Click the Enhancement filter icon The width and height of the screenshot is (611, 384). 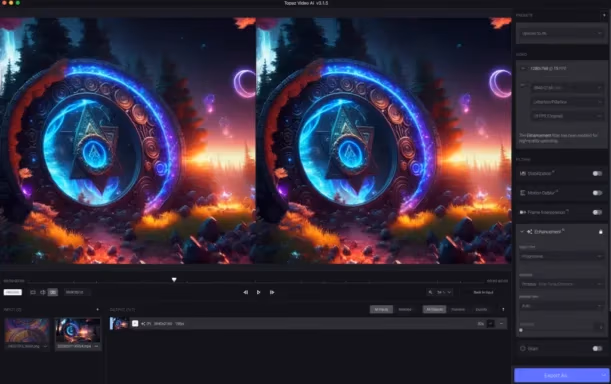(530, 232)
